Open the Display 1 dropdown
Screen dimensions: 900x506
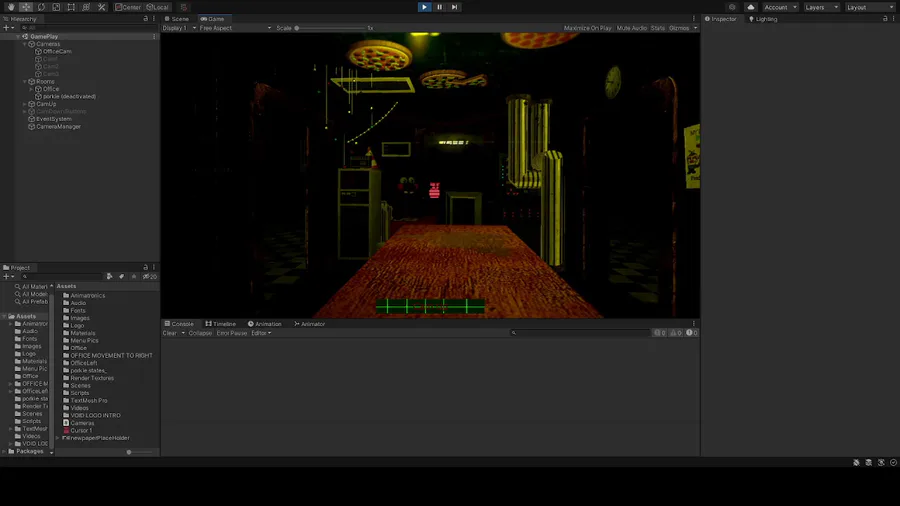tap(179, 28)
